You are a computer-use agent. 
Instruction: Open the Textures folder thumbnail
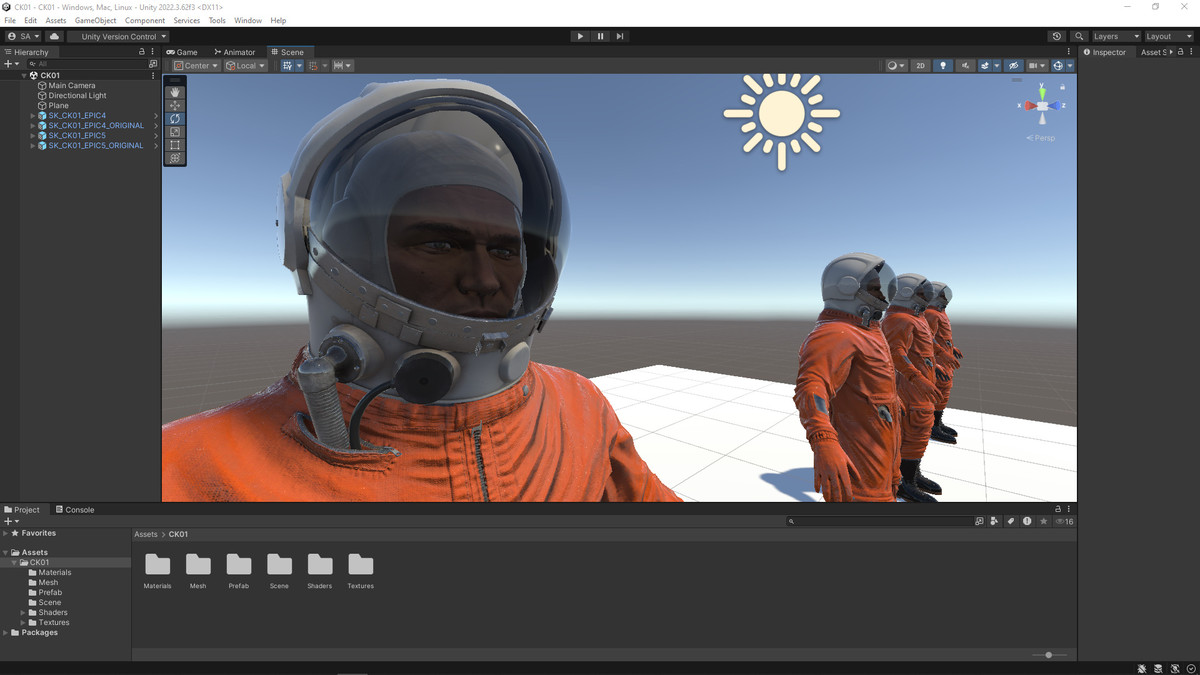point(360,568)
